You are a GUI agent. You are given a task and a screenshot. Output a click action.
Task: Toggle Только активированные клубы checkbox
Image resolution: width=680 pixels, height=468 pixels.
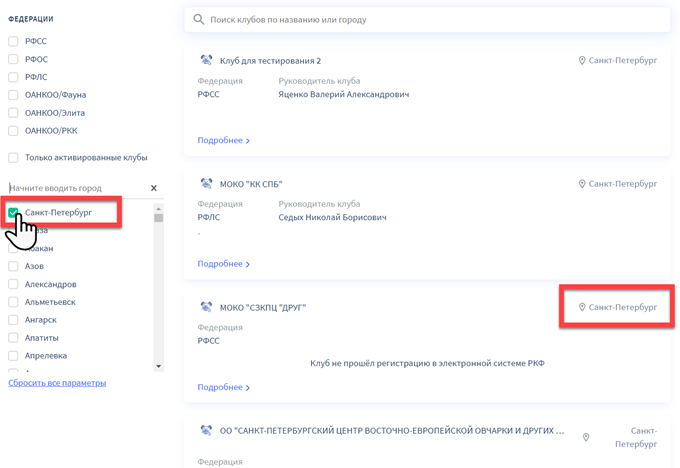coord(13,157)
